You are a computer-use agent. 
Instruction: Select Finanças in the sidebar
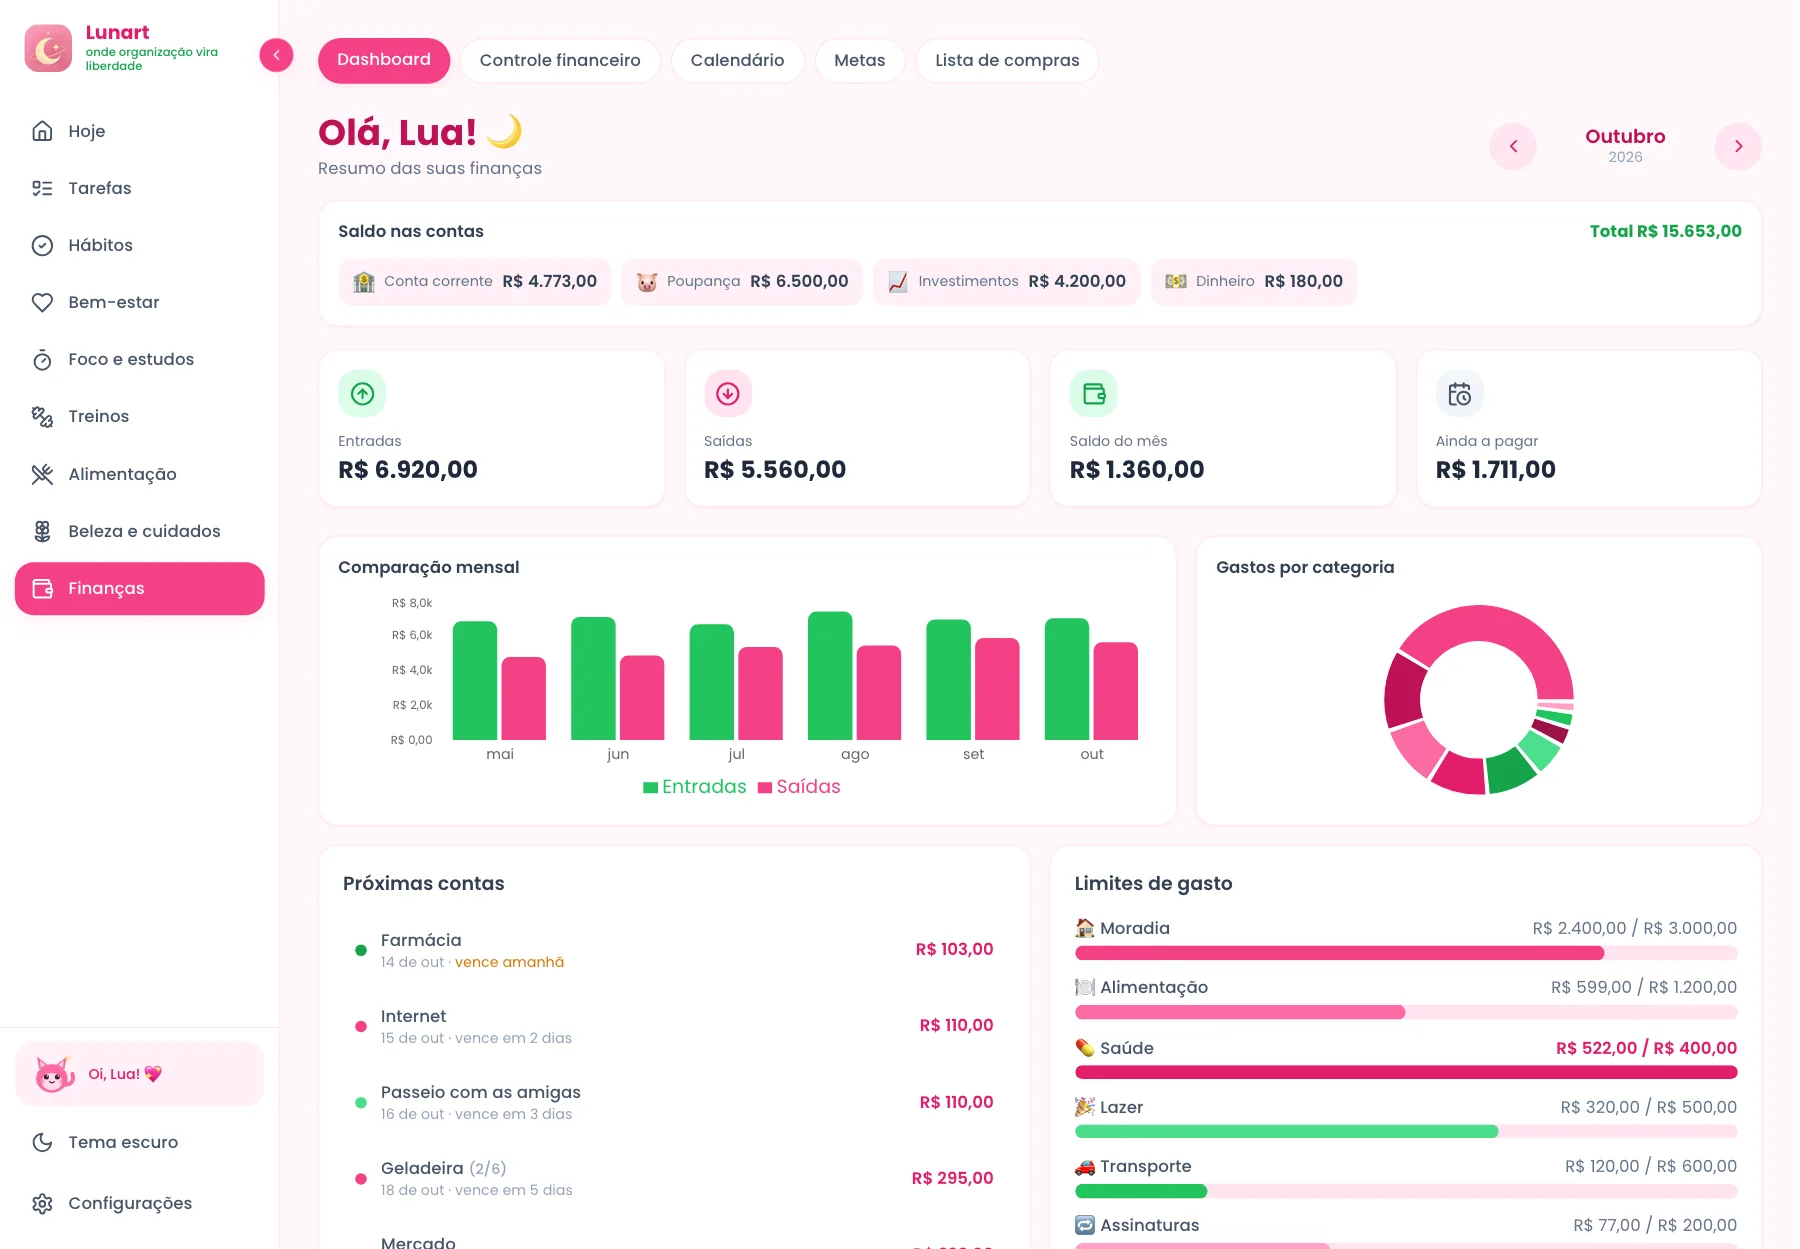click(x=139, y=588)
